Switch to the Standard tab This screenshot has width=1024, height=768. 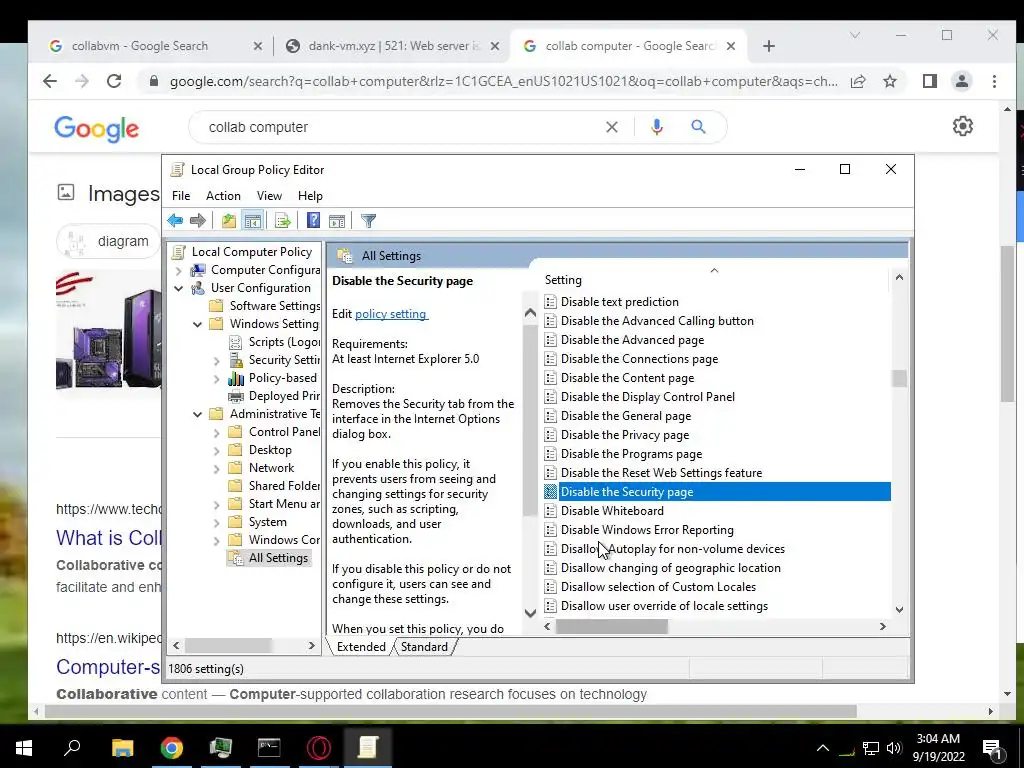[x=424, y=647]
